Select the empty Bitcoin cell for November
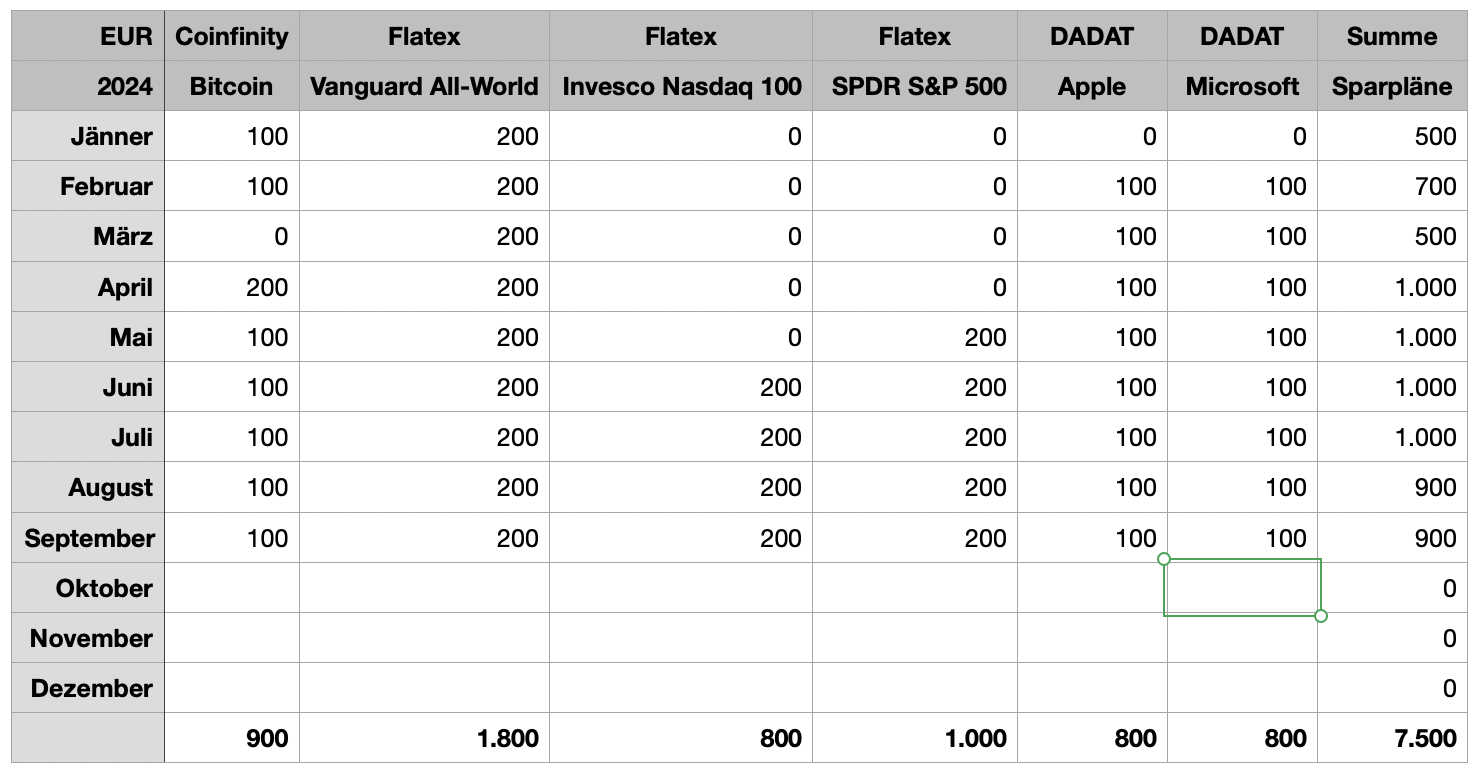 [x=231, y=638]
